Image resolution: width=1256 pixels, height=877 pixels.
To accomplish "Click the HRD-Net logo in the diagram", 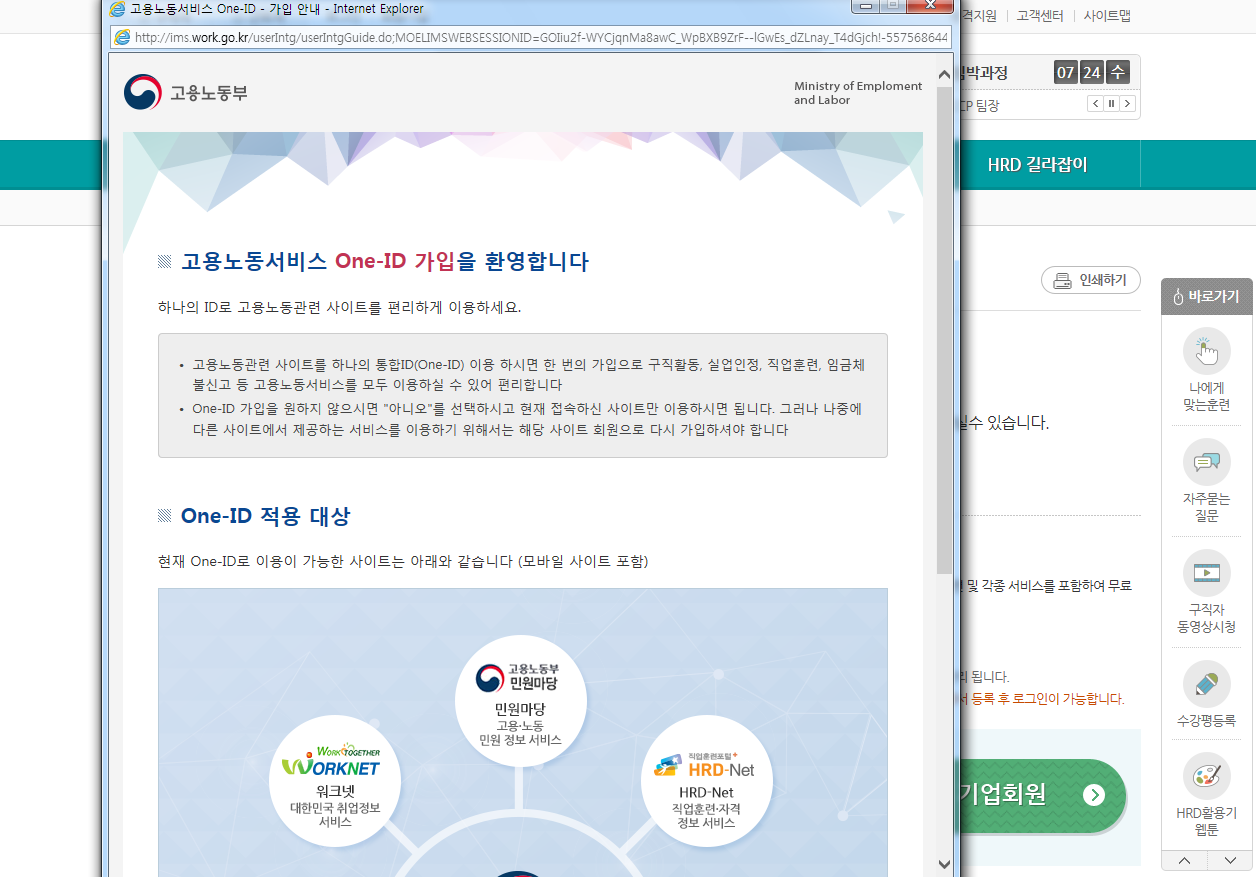I will click(x=705, y=766).
